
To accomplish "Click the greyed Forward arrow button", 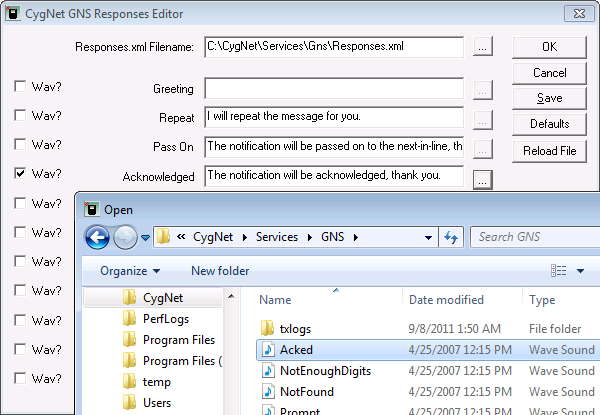I will pyautogui.click(x=125, y=237).
